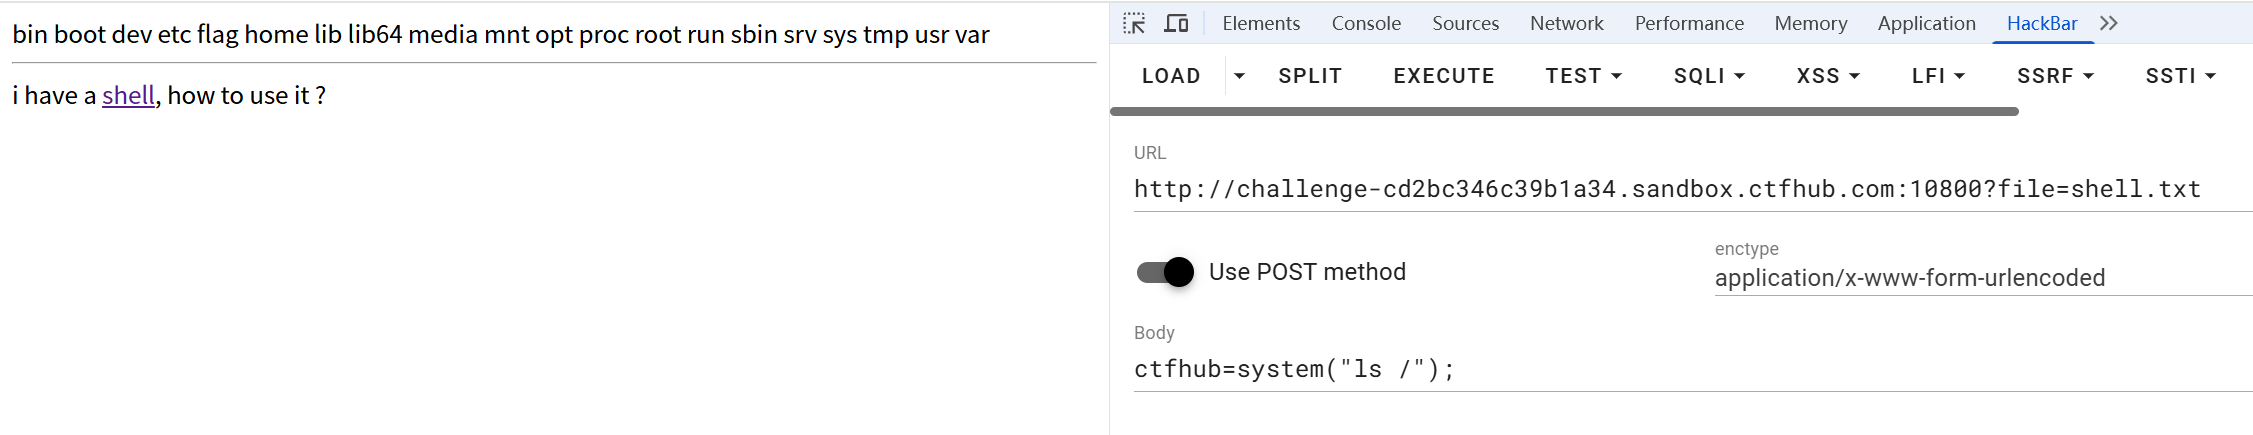2253x435 pixels.
Task: Click the inspect element picker icon
Action: click(x=1134, y=23)
